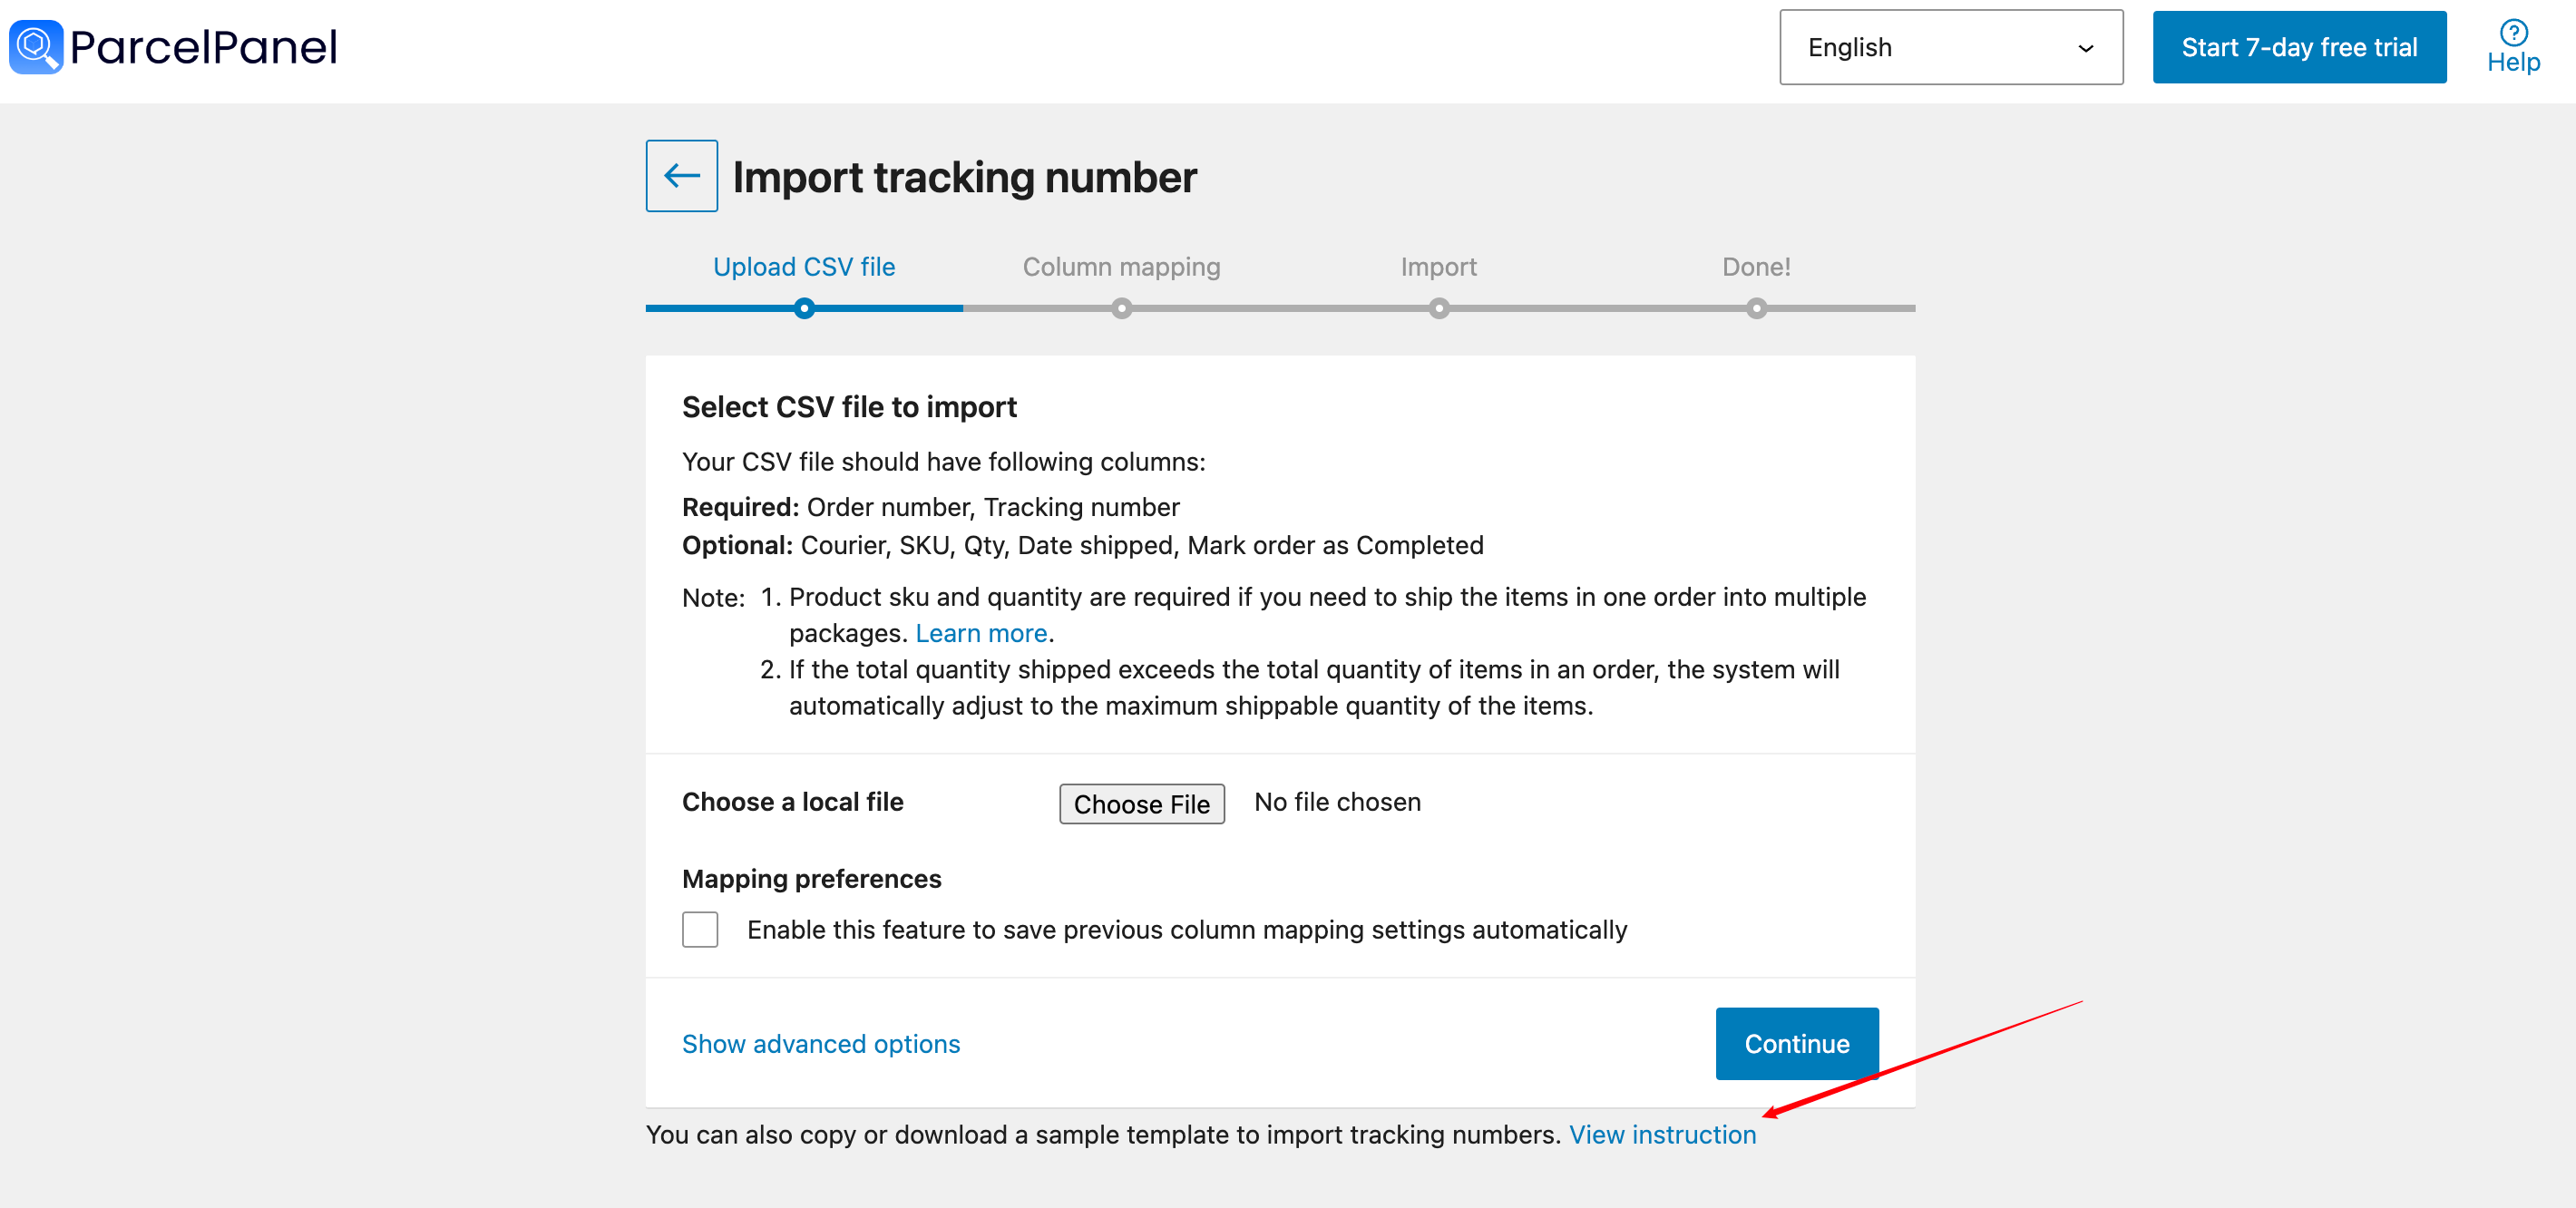
Task: Click the 'No file chosen' text
Action: pos(1337,802)
